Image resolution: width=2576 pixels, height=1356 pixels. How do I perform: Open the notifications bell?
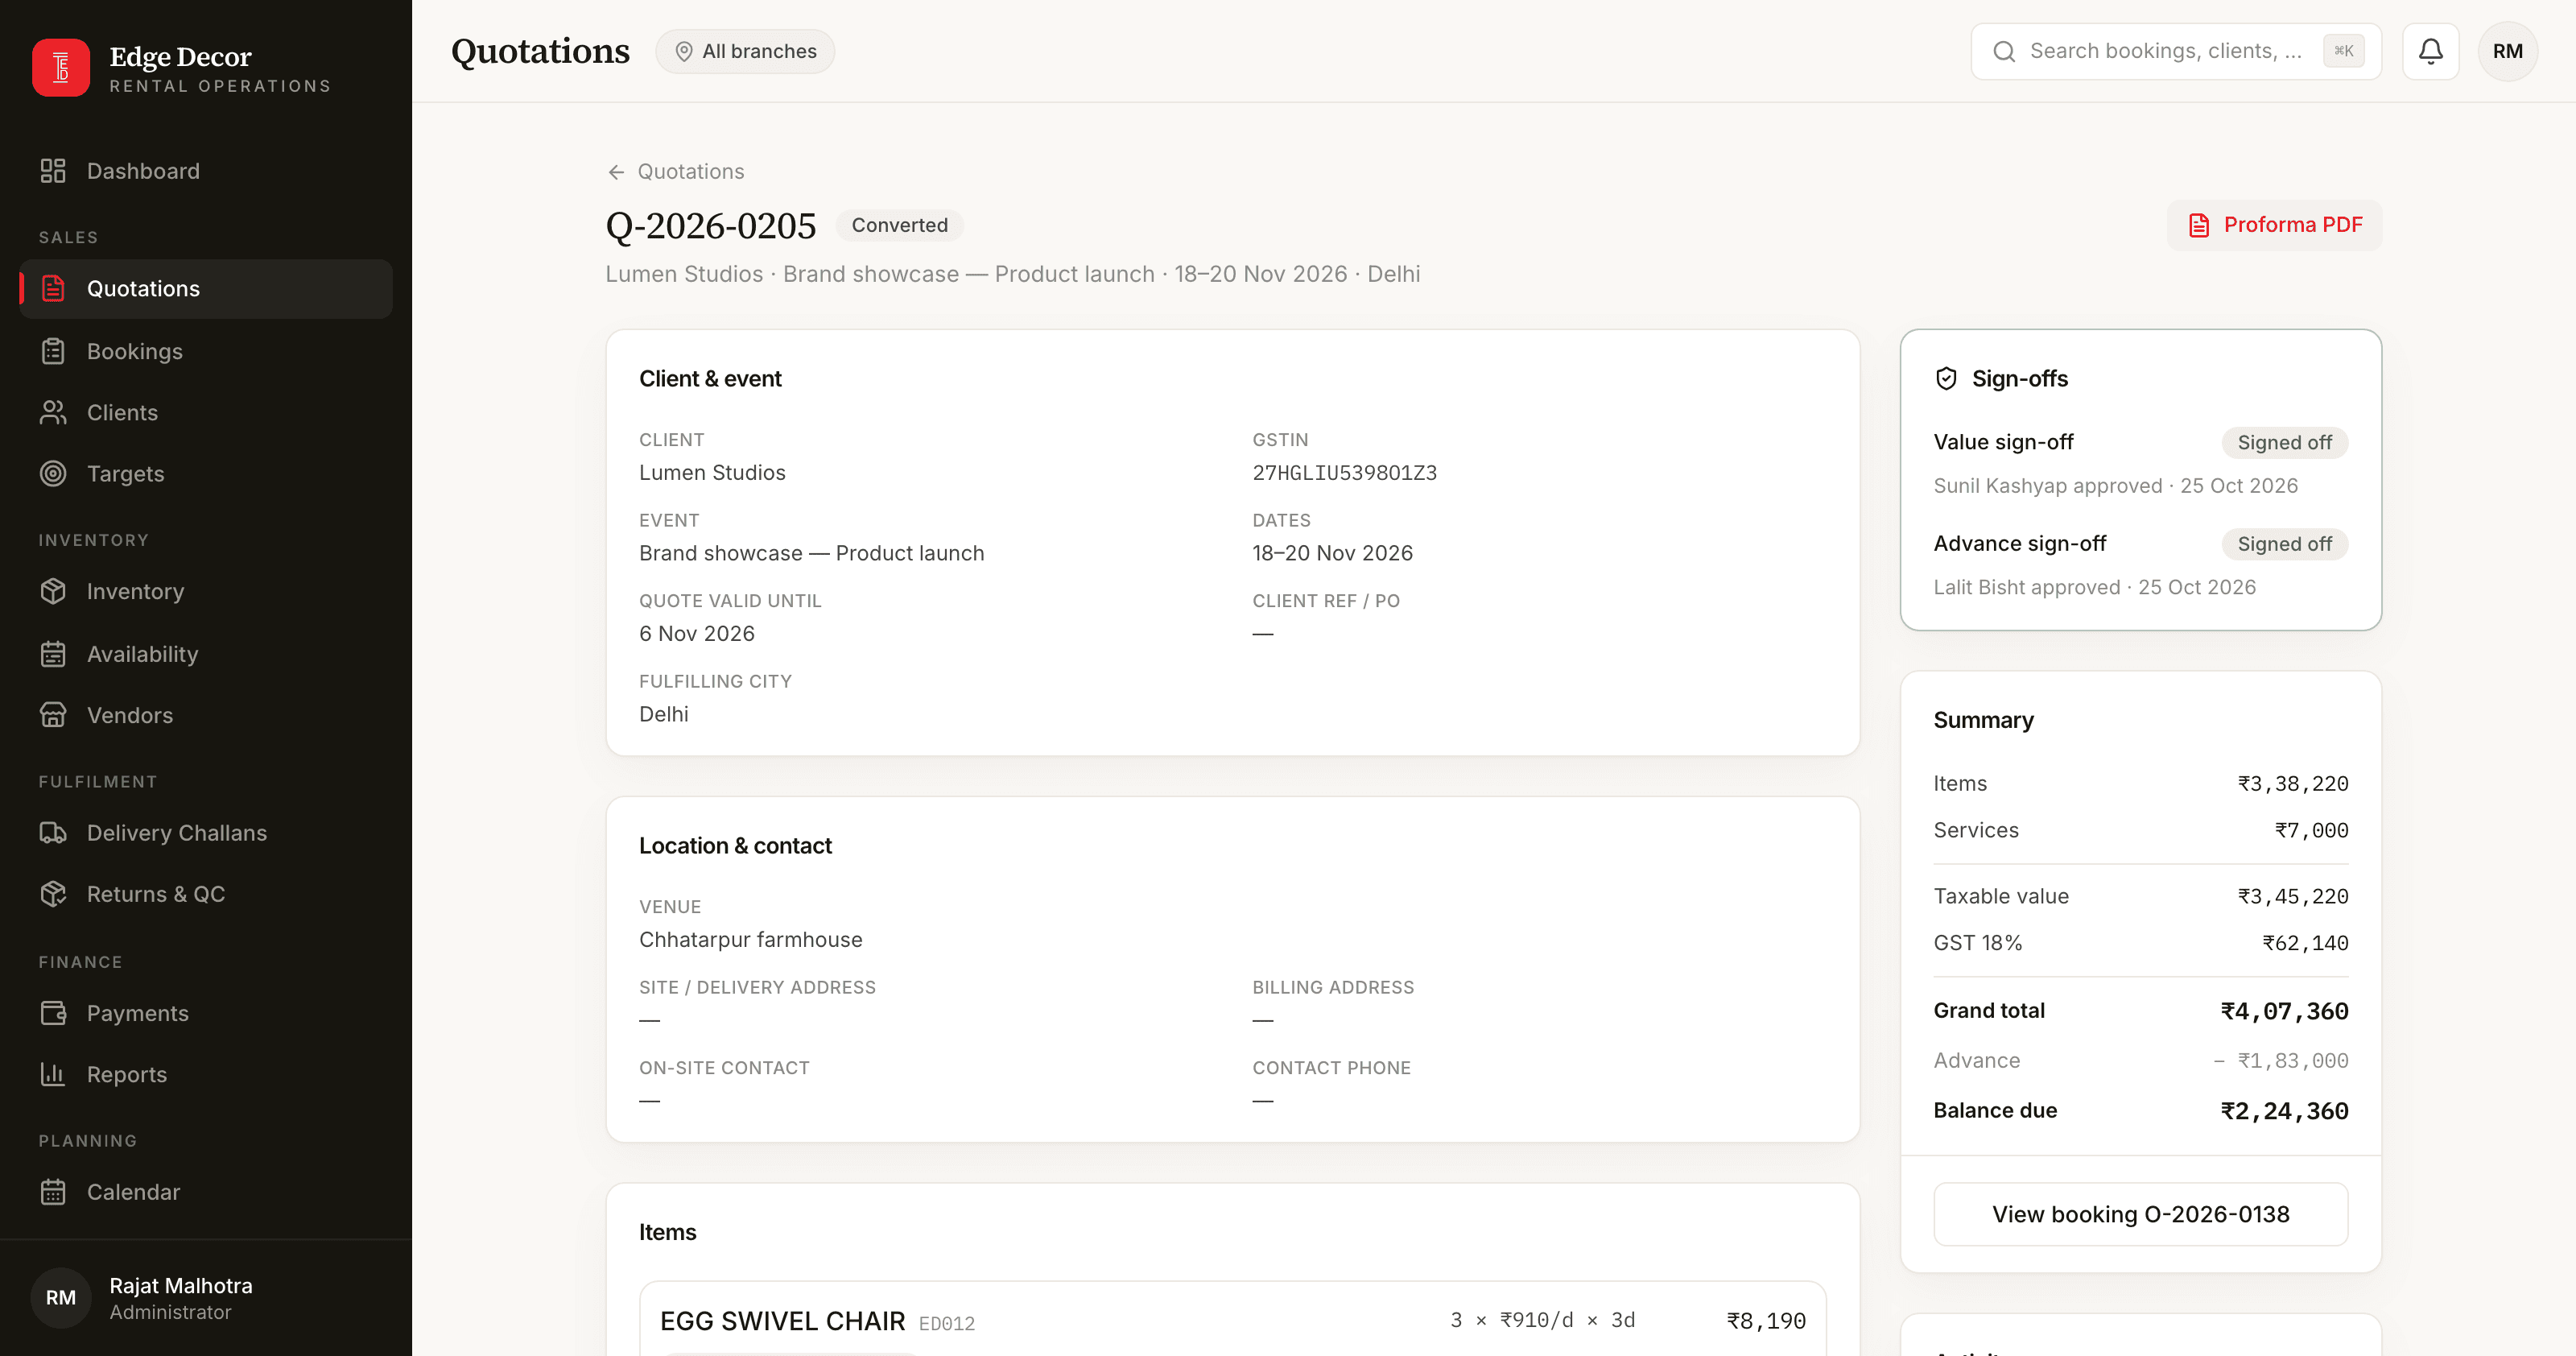(x=2431, y=51)
